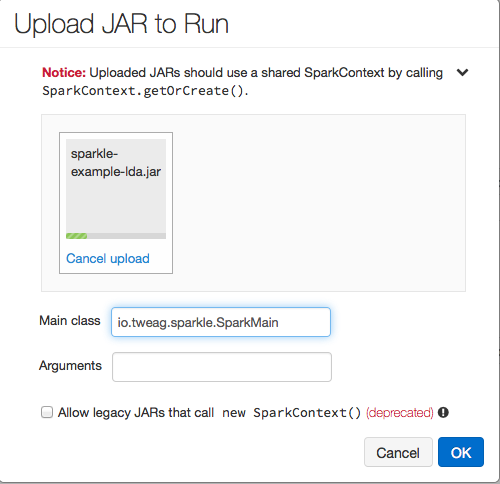Screen dimensions: 500x484
Task: Click the Arguments label
Action: 70,366
